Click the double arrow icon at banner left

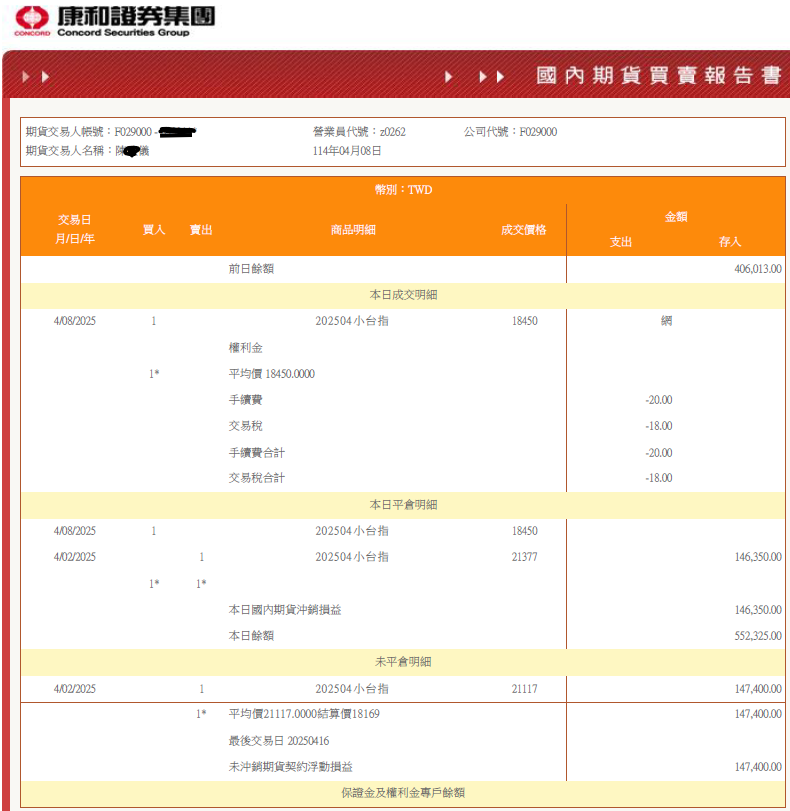point(36,77)
